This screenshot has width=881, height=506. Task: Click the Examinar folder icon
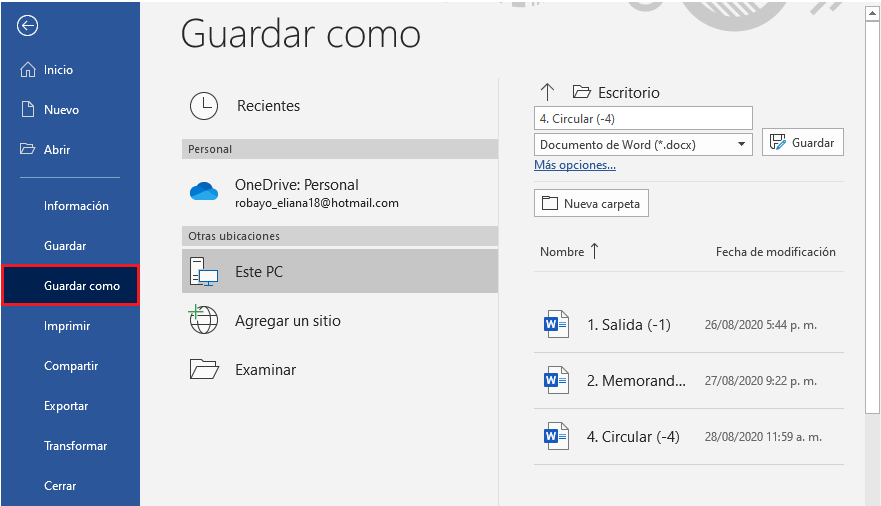coord(204,370)
